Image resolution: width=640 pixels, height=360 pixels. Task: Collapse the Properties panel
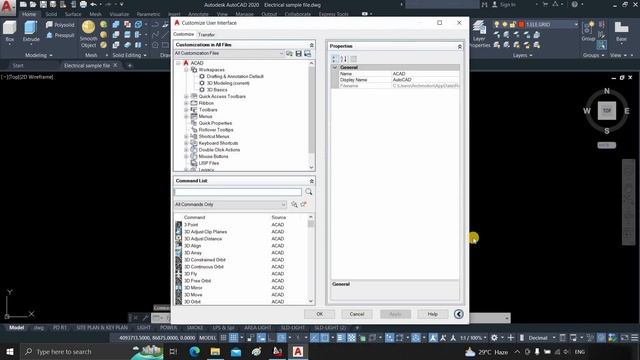point(460,47)
